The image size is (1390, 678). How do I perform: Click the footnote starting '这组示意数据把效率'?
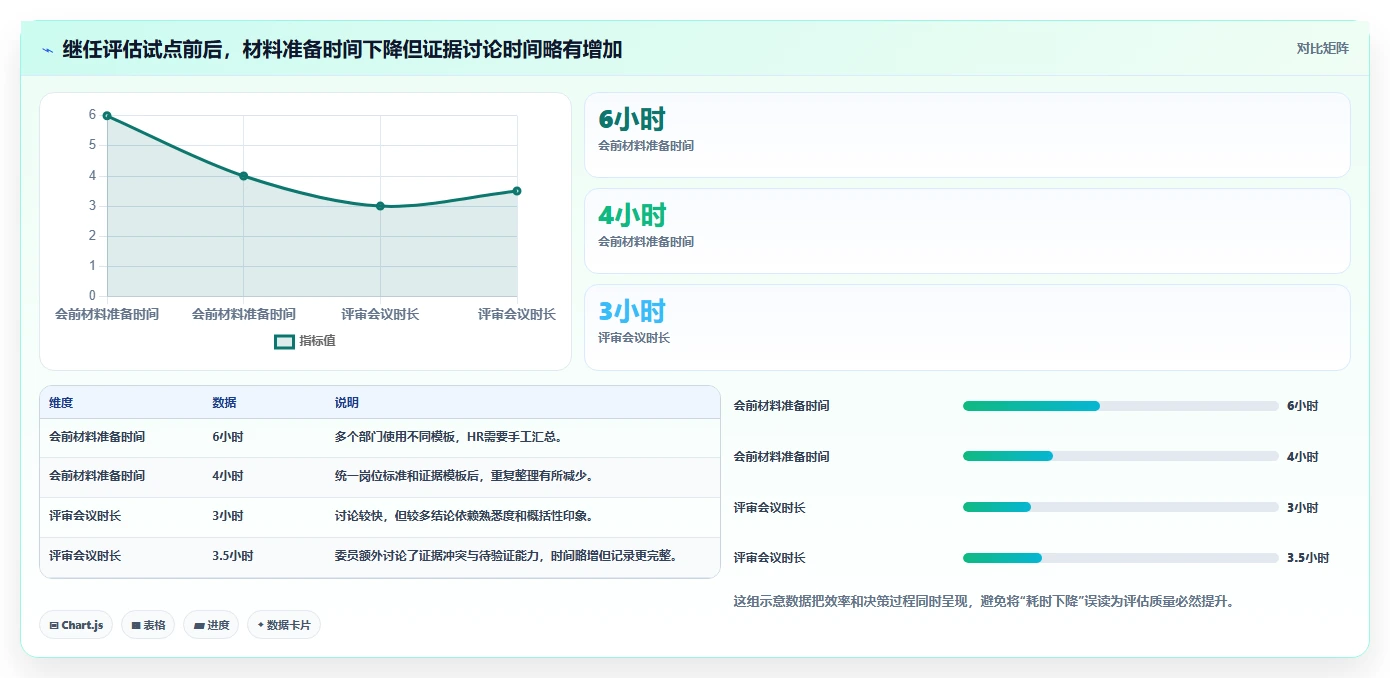coord(984,602)
